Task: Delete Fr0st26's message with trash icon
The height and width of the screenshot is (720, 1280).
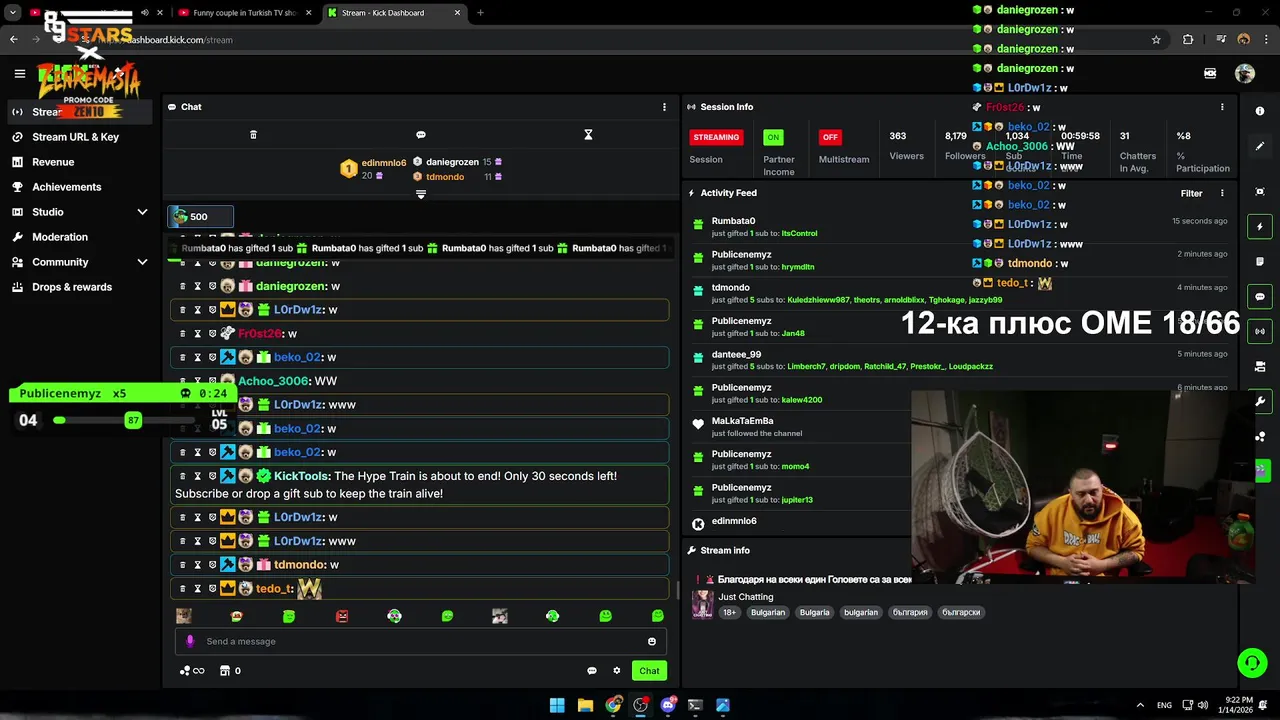Action: [182, 333]
